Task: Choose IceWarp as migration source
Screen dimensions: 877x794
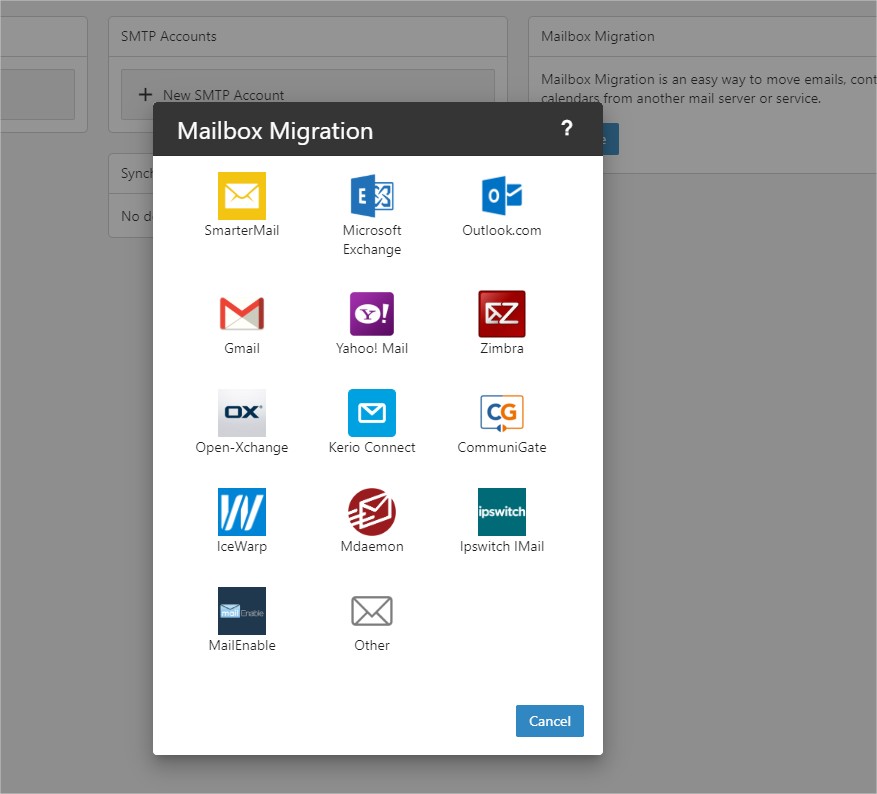Action: [x=242, y=512]
